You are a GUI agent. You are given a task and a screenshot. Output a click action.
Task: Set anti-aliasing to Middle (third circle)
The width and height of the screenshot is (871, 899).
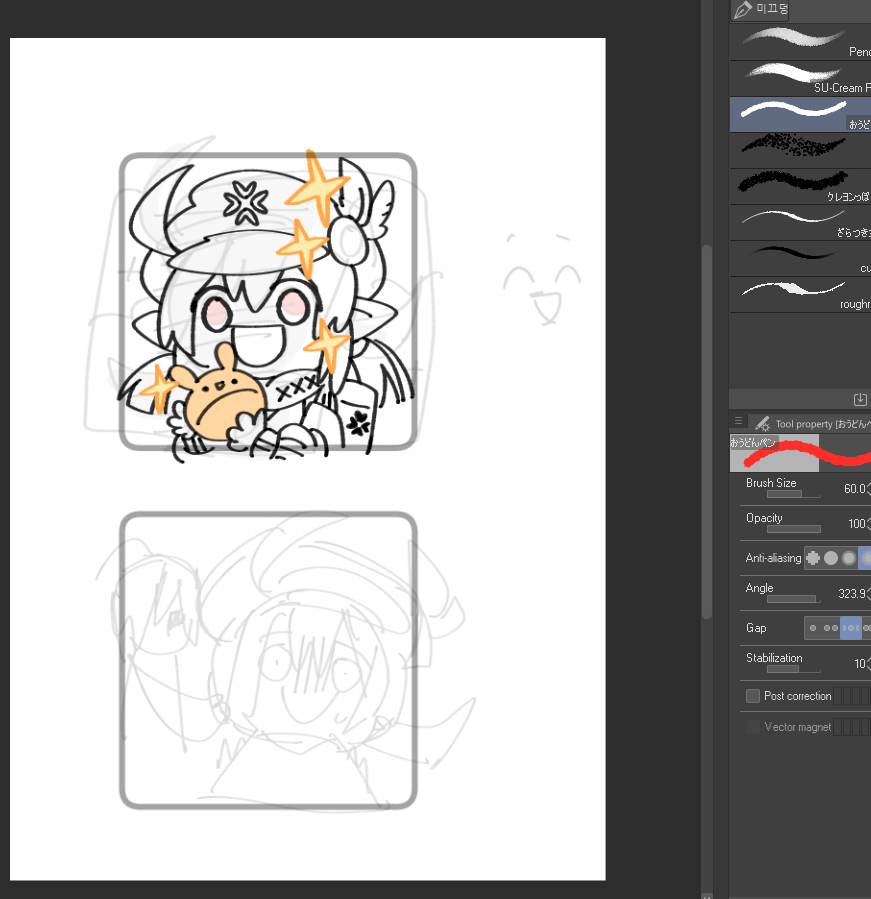pos(849,557)
